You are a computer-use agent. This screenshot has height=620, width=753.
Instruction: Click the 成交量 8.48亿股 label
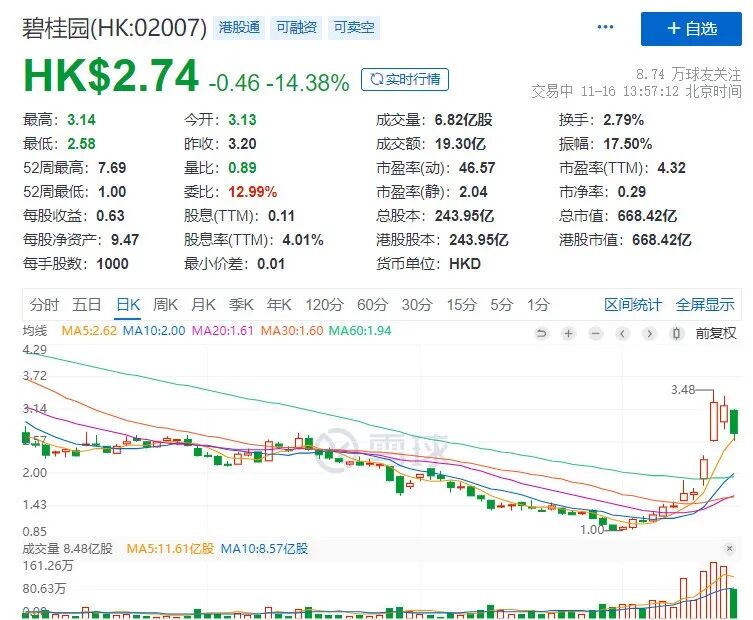tap(67, 548)
